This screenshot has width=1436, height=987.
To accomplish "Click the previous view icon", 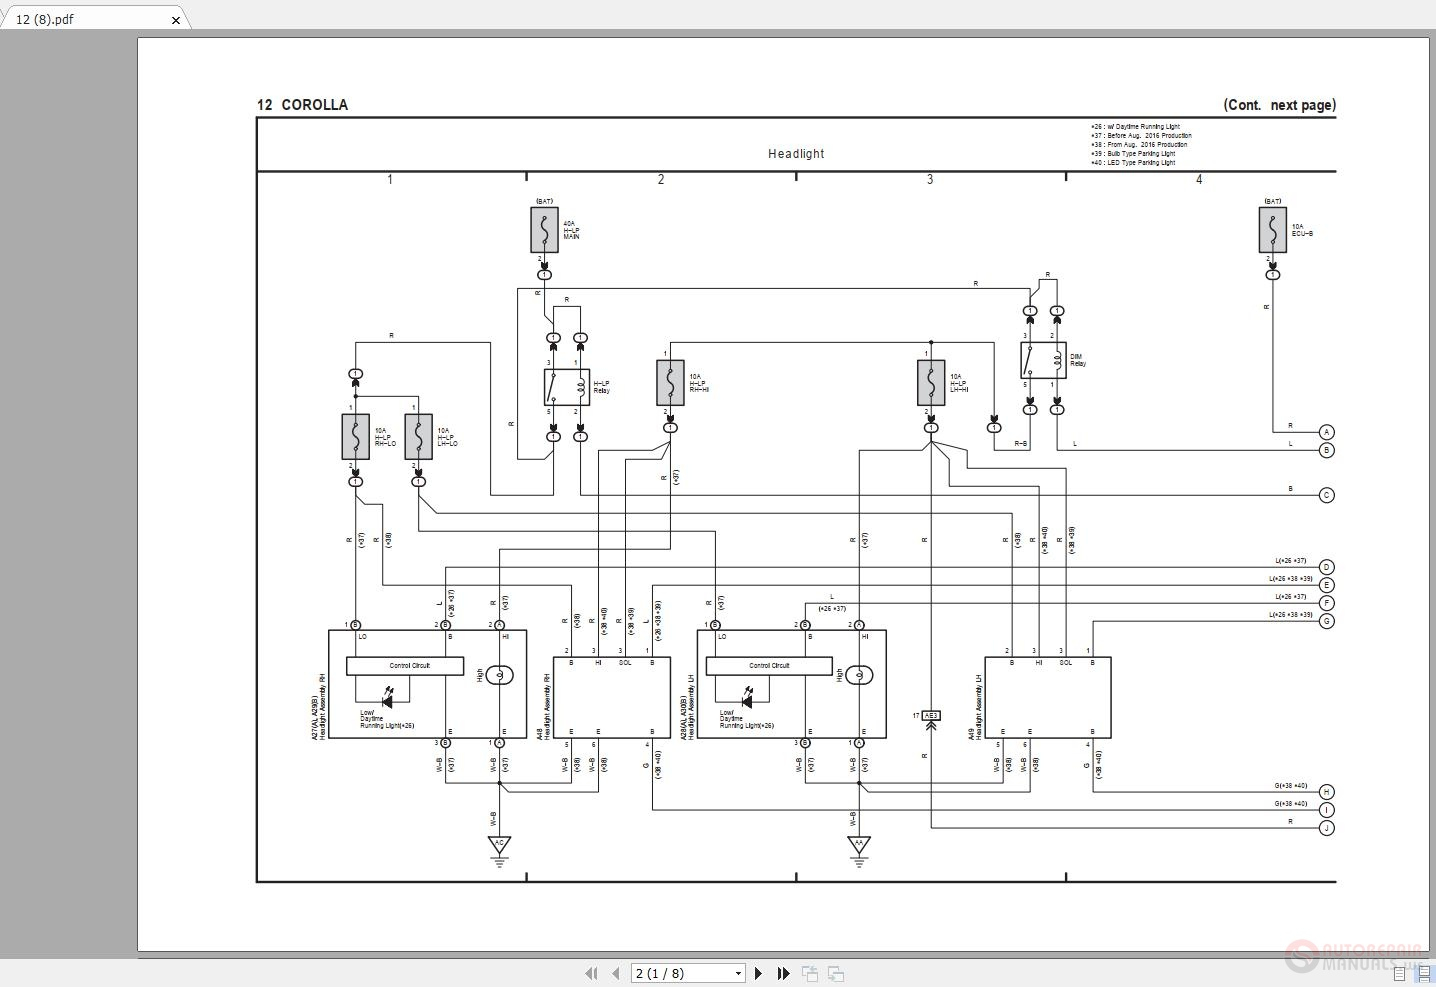I will click(x=810, y=973).
